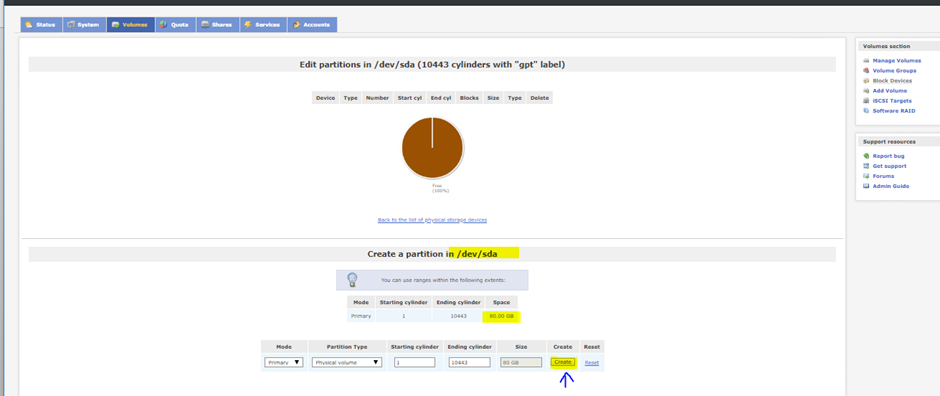Click the Starting cylinder input field
This screenshot has height=396, width=940.
pyautogui.click(x=414, y=362)
